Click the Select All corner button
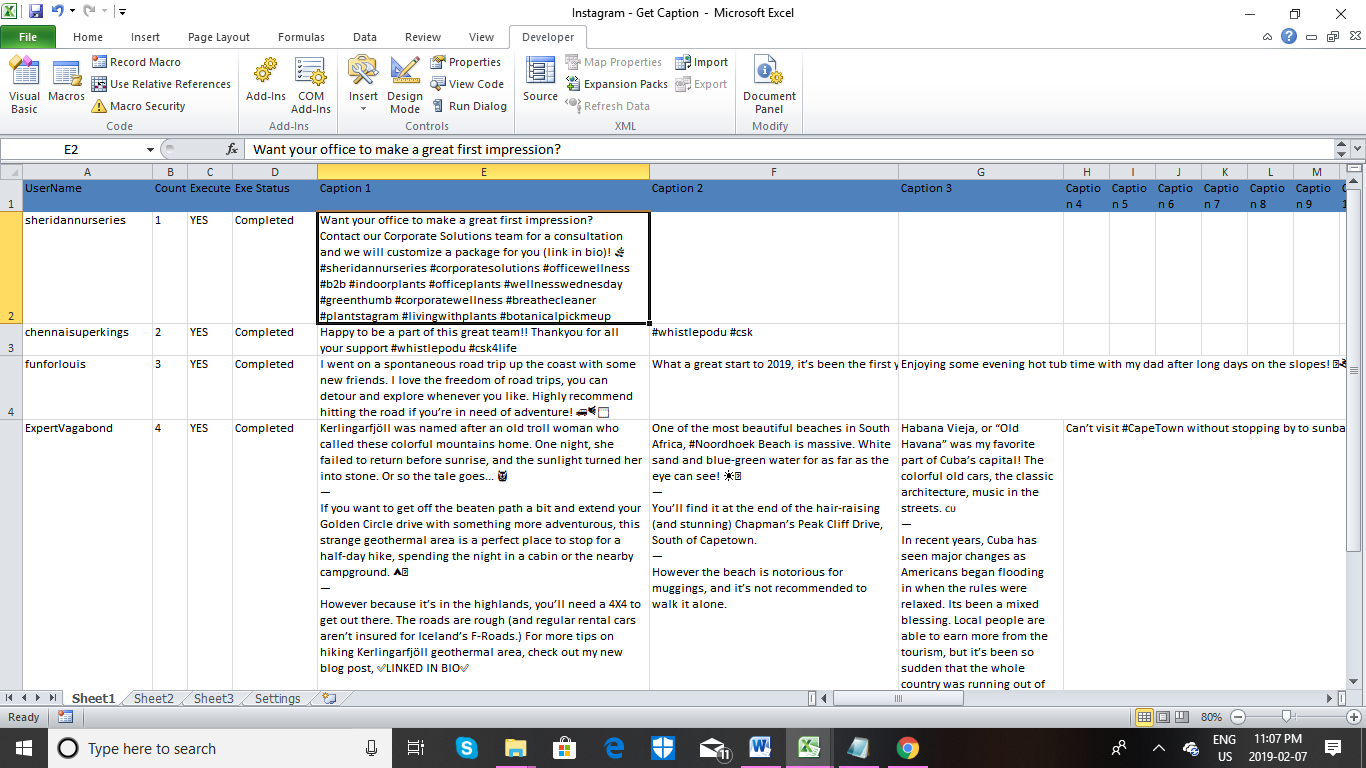 [x=11, y=172]
